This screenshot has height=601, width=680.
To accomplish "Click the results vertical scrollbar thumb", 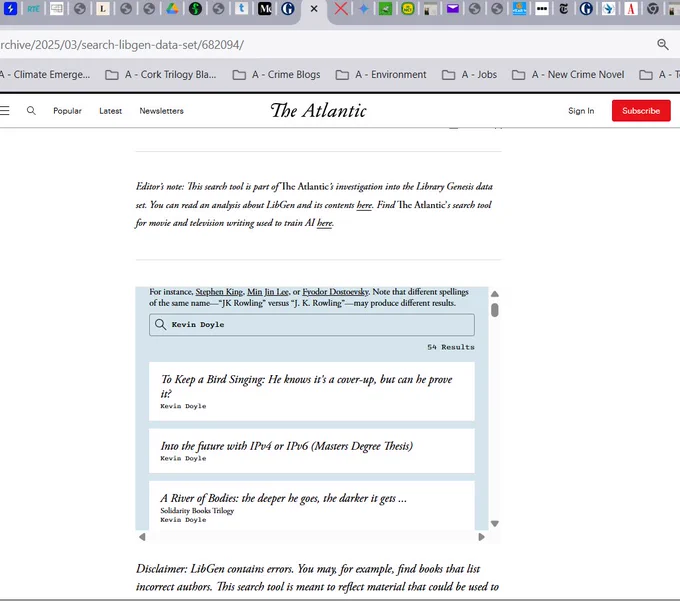I will (x=494, y=310).
